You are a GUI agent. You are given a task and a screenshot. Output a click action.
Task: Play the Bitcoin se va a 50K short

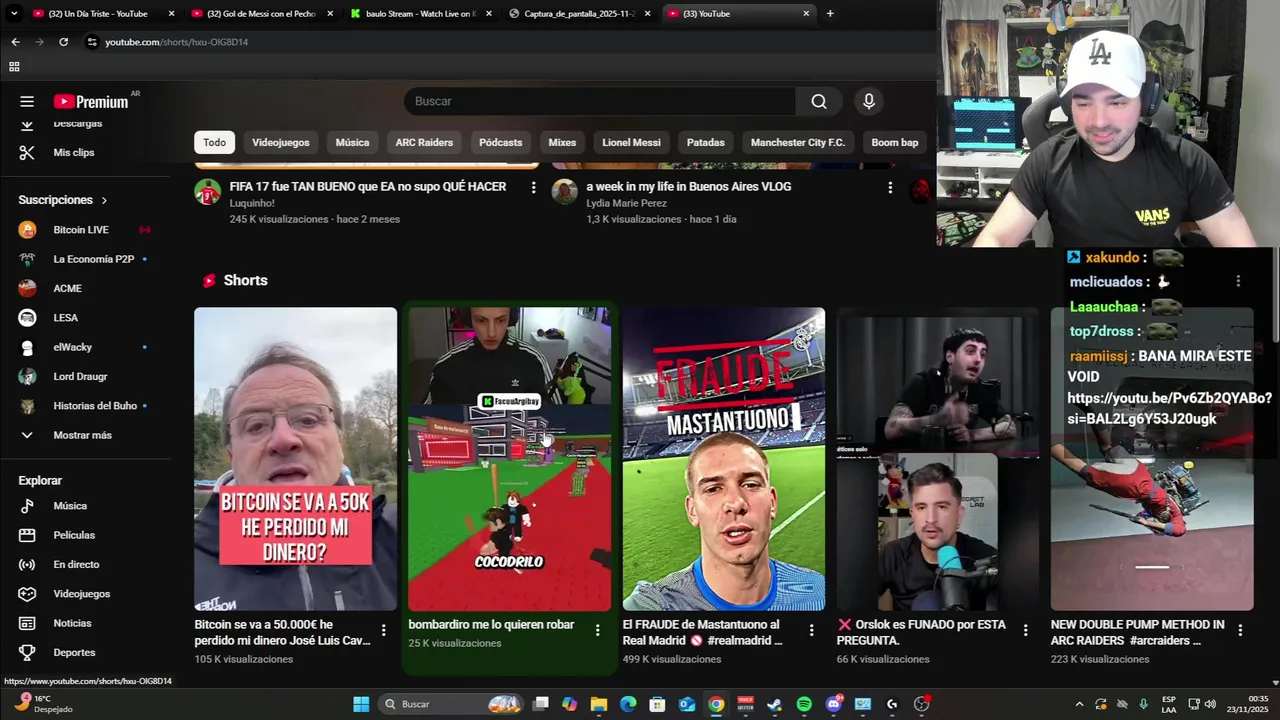pos(295,459)
